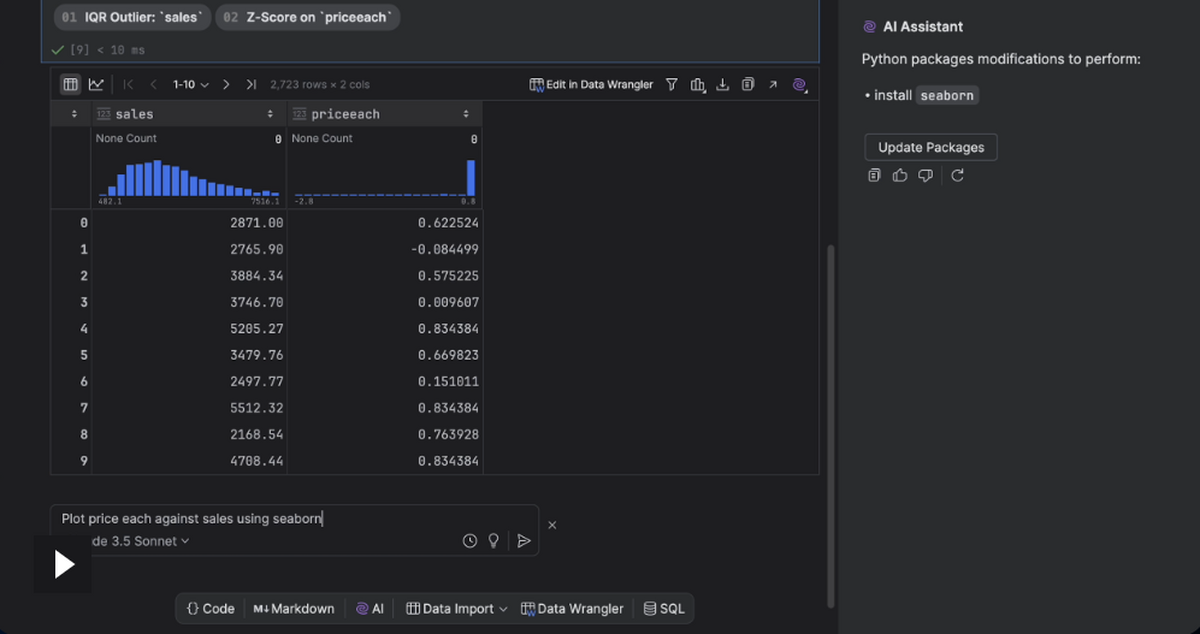Viewport: 1200px width, 634px height.
Task: Send the seaborn plot prompt
Action: [523, 541]
